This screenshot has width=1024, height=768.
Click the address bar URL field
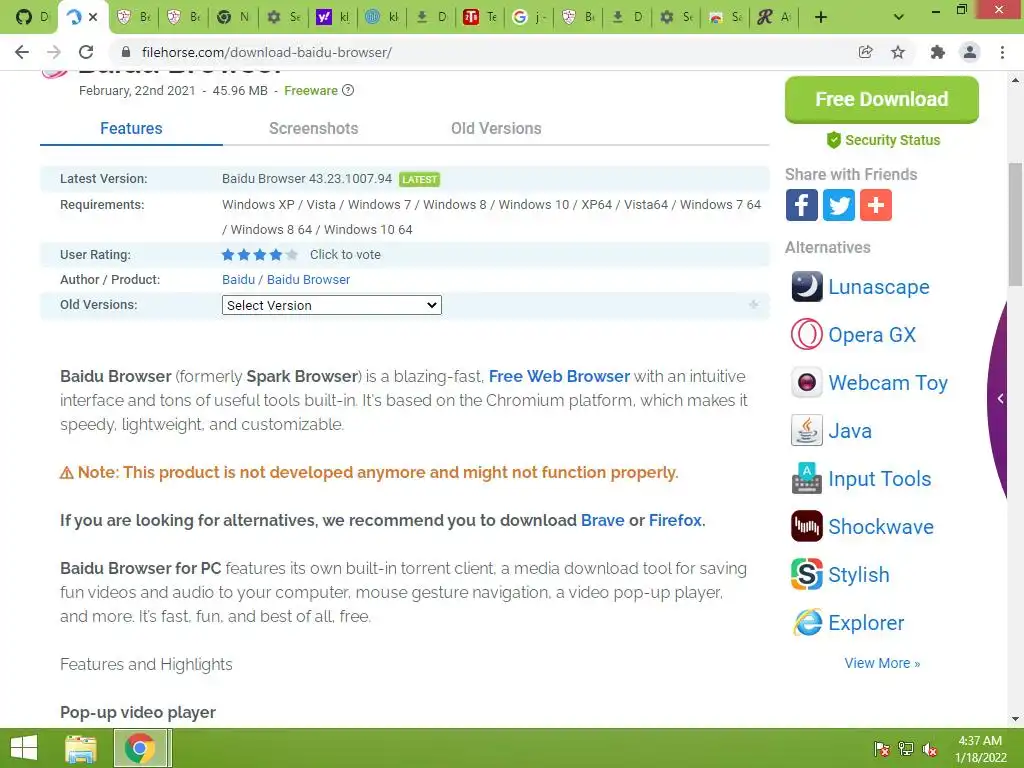pyautogui.click(x=483, y=52)
